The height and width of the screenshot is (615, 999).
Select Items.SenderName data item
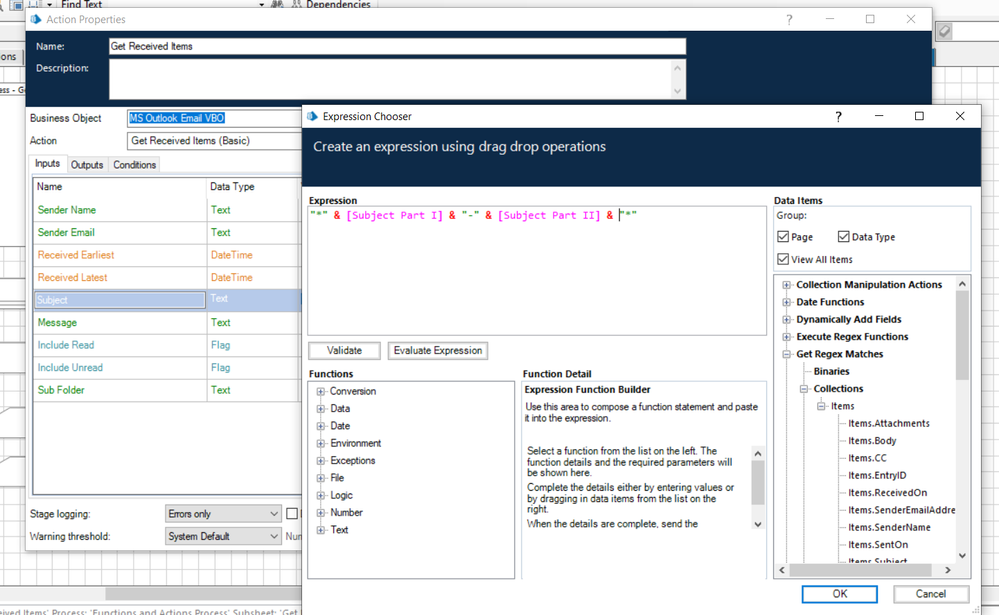coord(889,527)
